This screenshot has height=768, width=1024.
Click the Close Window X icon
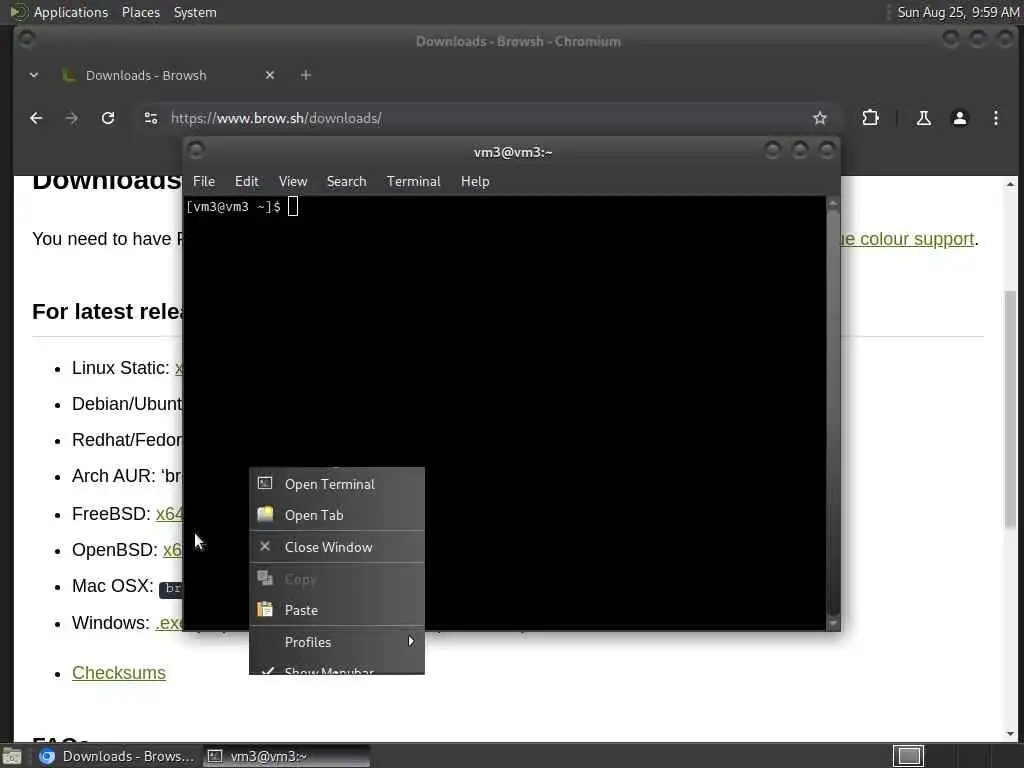[264, 546]
